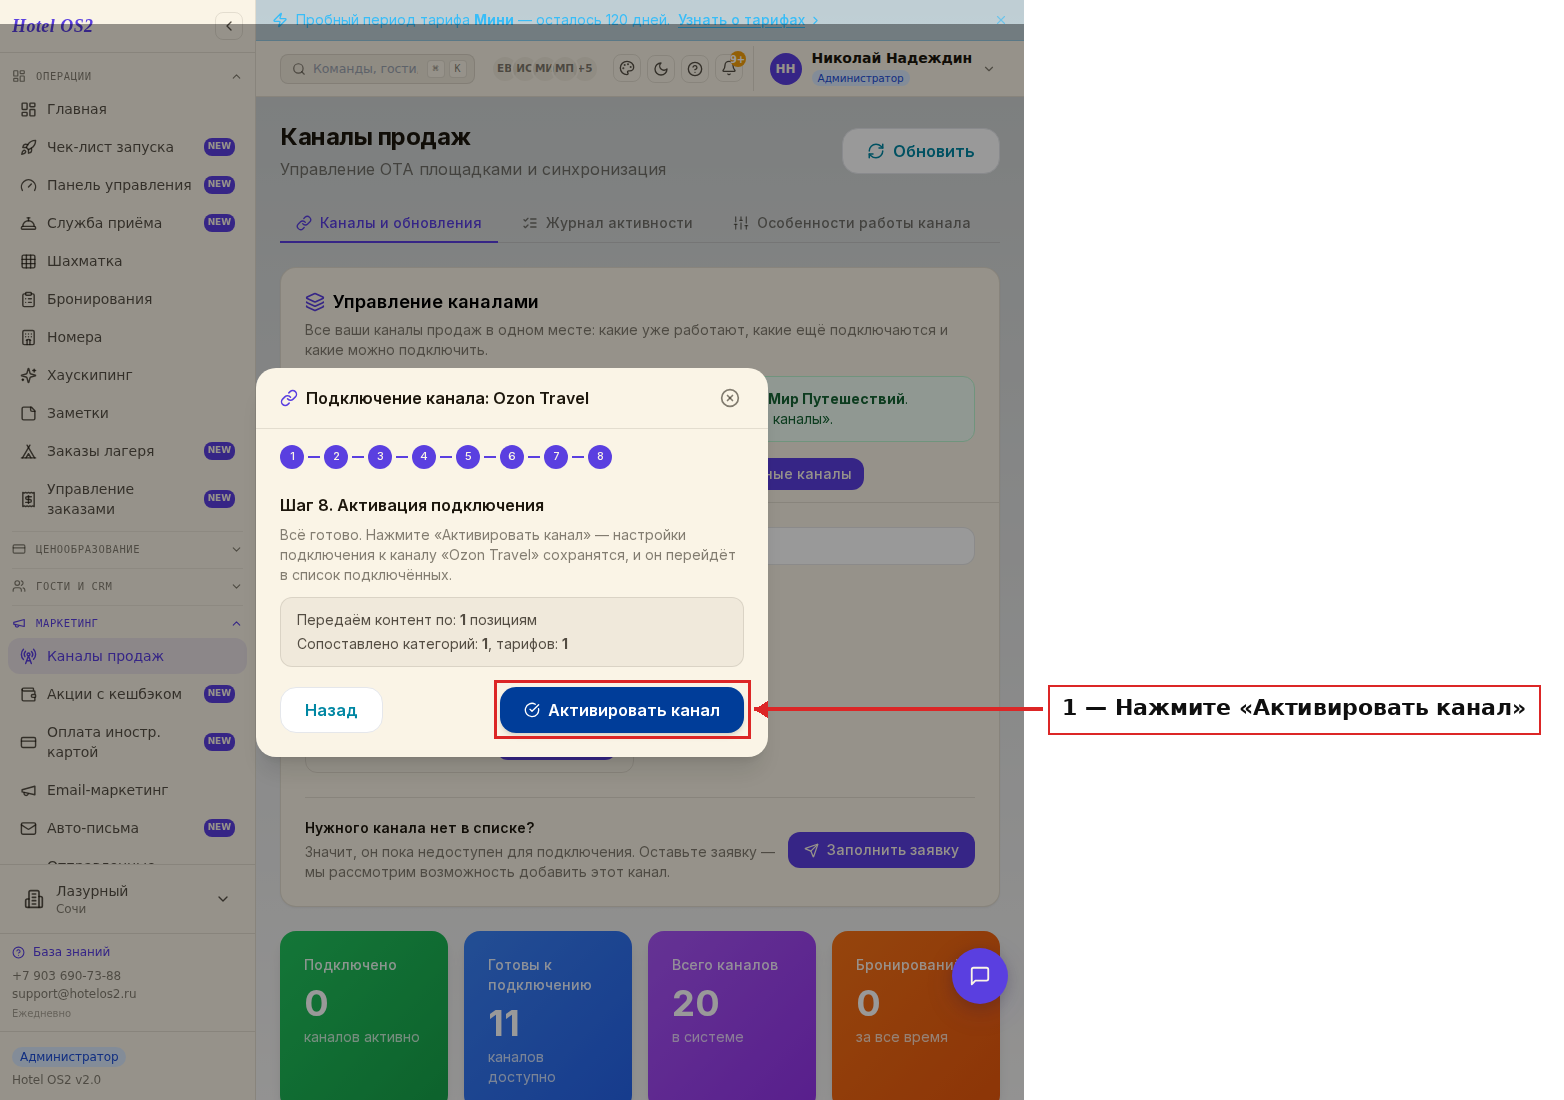Click the «МП» shortcut badge in header

[565, 68]
